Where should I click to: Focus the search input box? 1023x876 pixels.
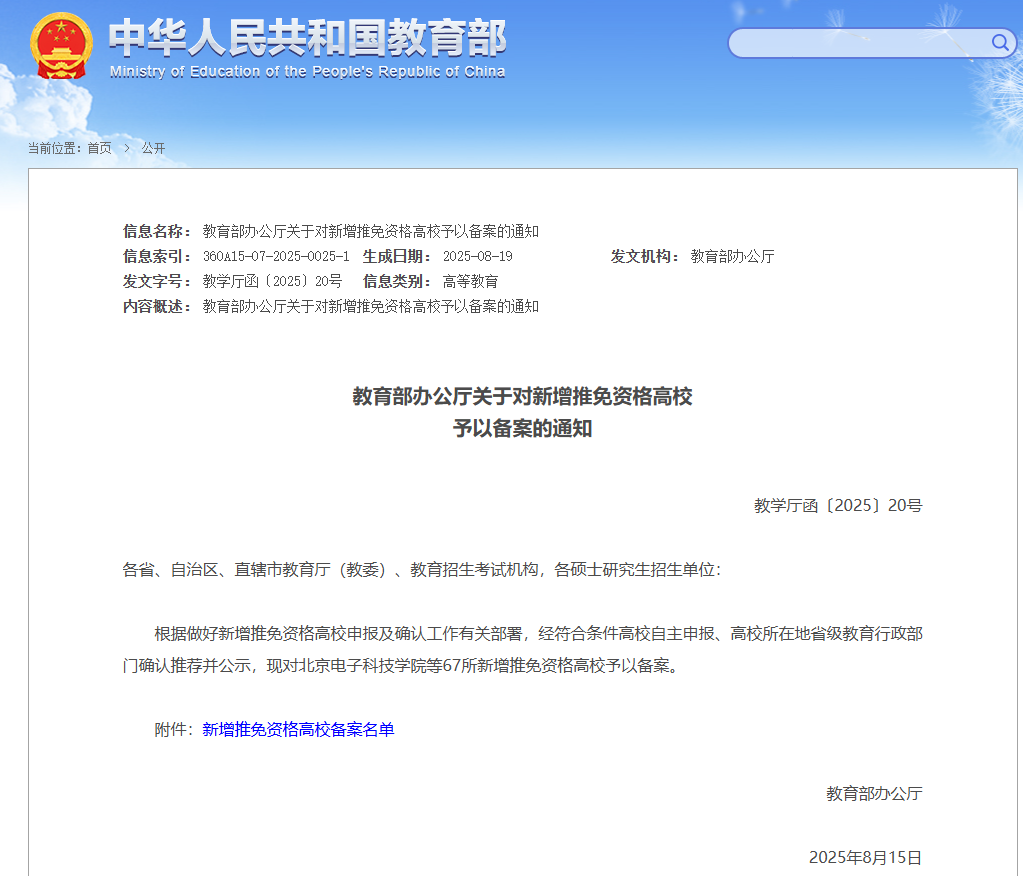[x=858, y=43]
